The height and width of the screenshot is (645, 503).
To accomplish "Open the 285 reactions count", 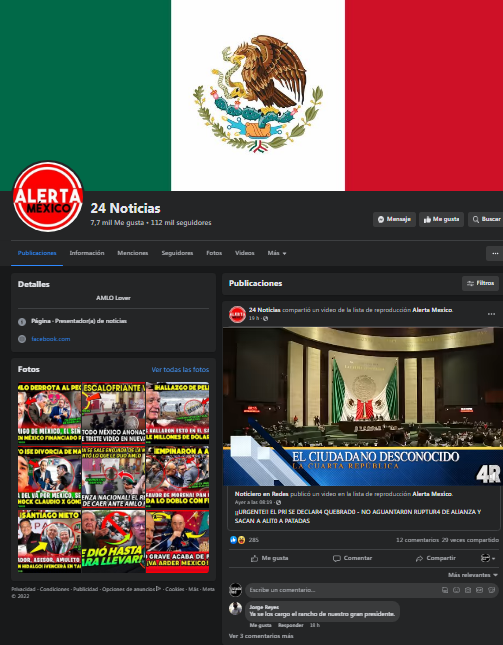I will click(254, 540).
